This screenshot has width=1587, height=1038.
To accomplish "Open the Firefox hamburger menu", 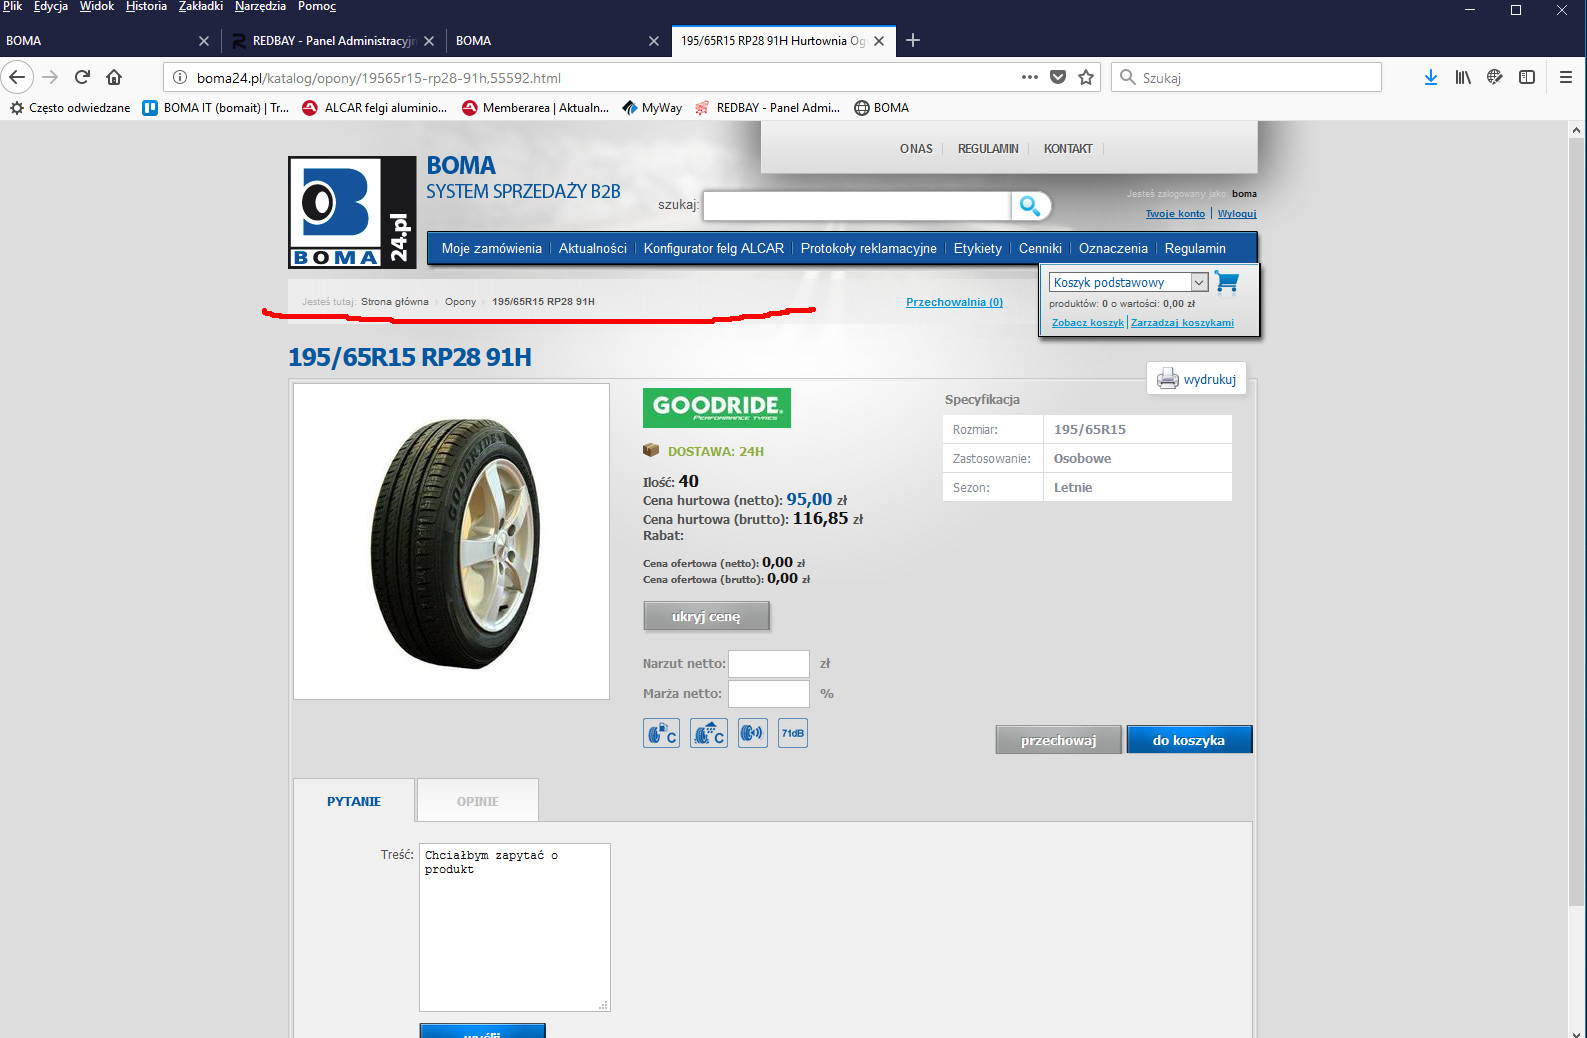I will [x=1565, y=78].
